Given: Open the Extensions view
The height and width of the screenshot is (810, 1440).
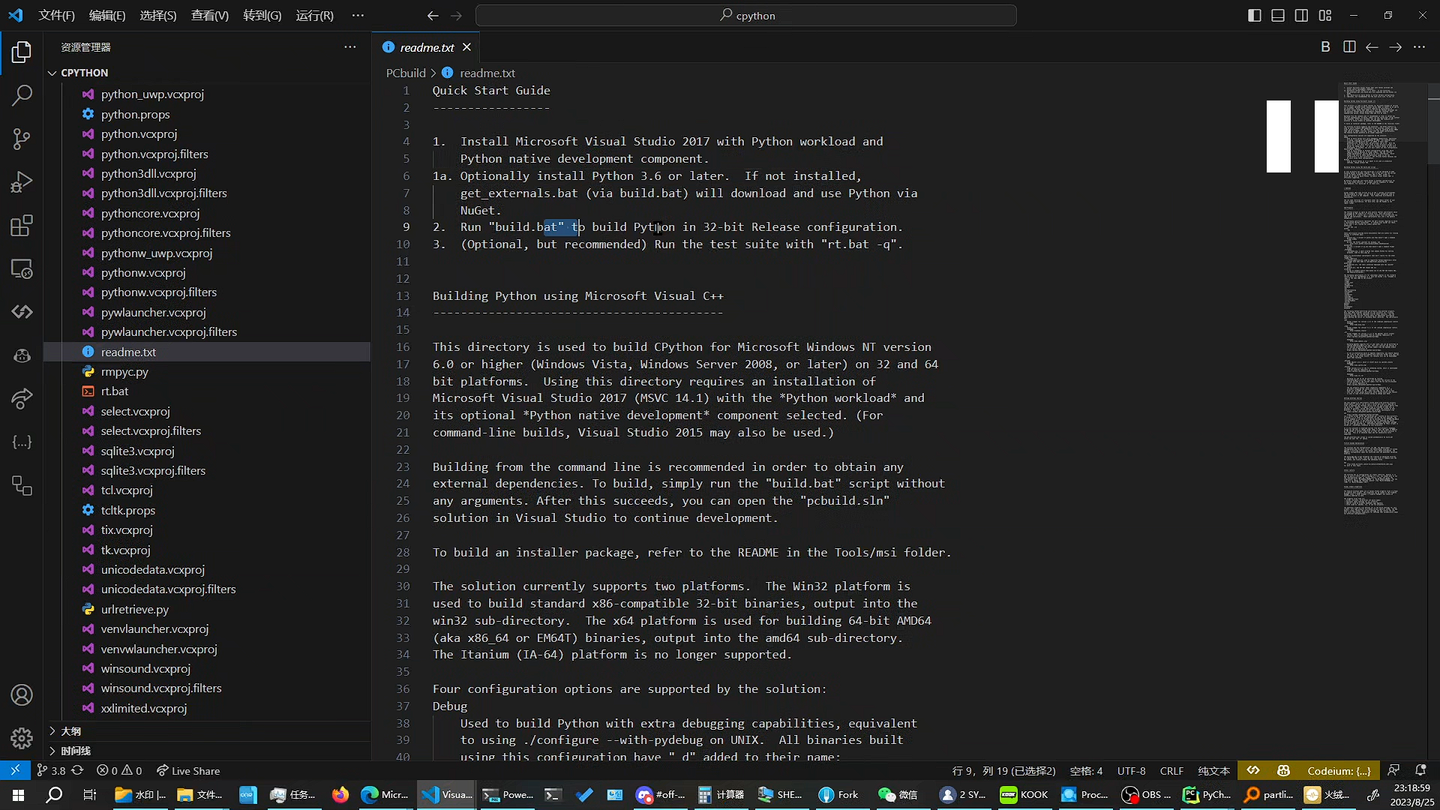Looking at the screenshot, I should click(21, 226).
